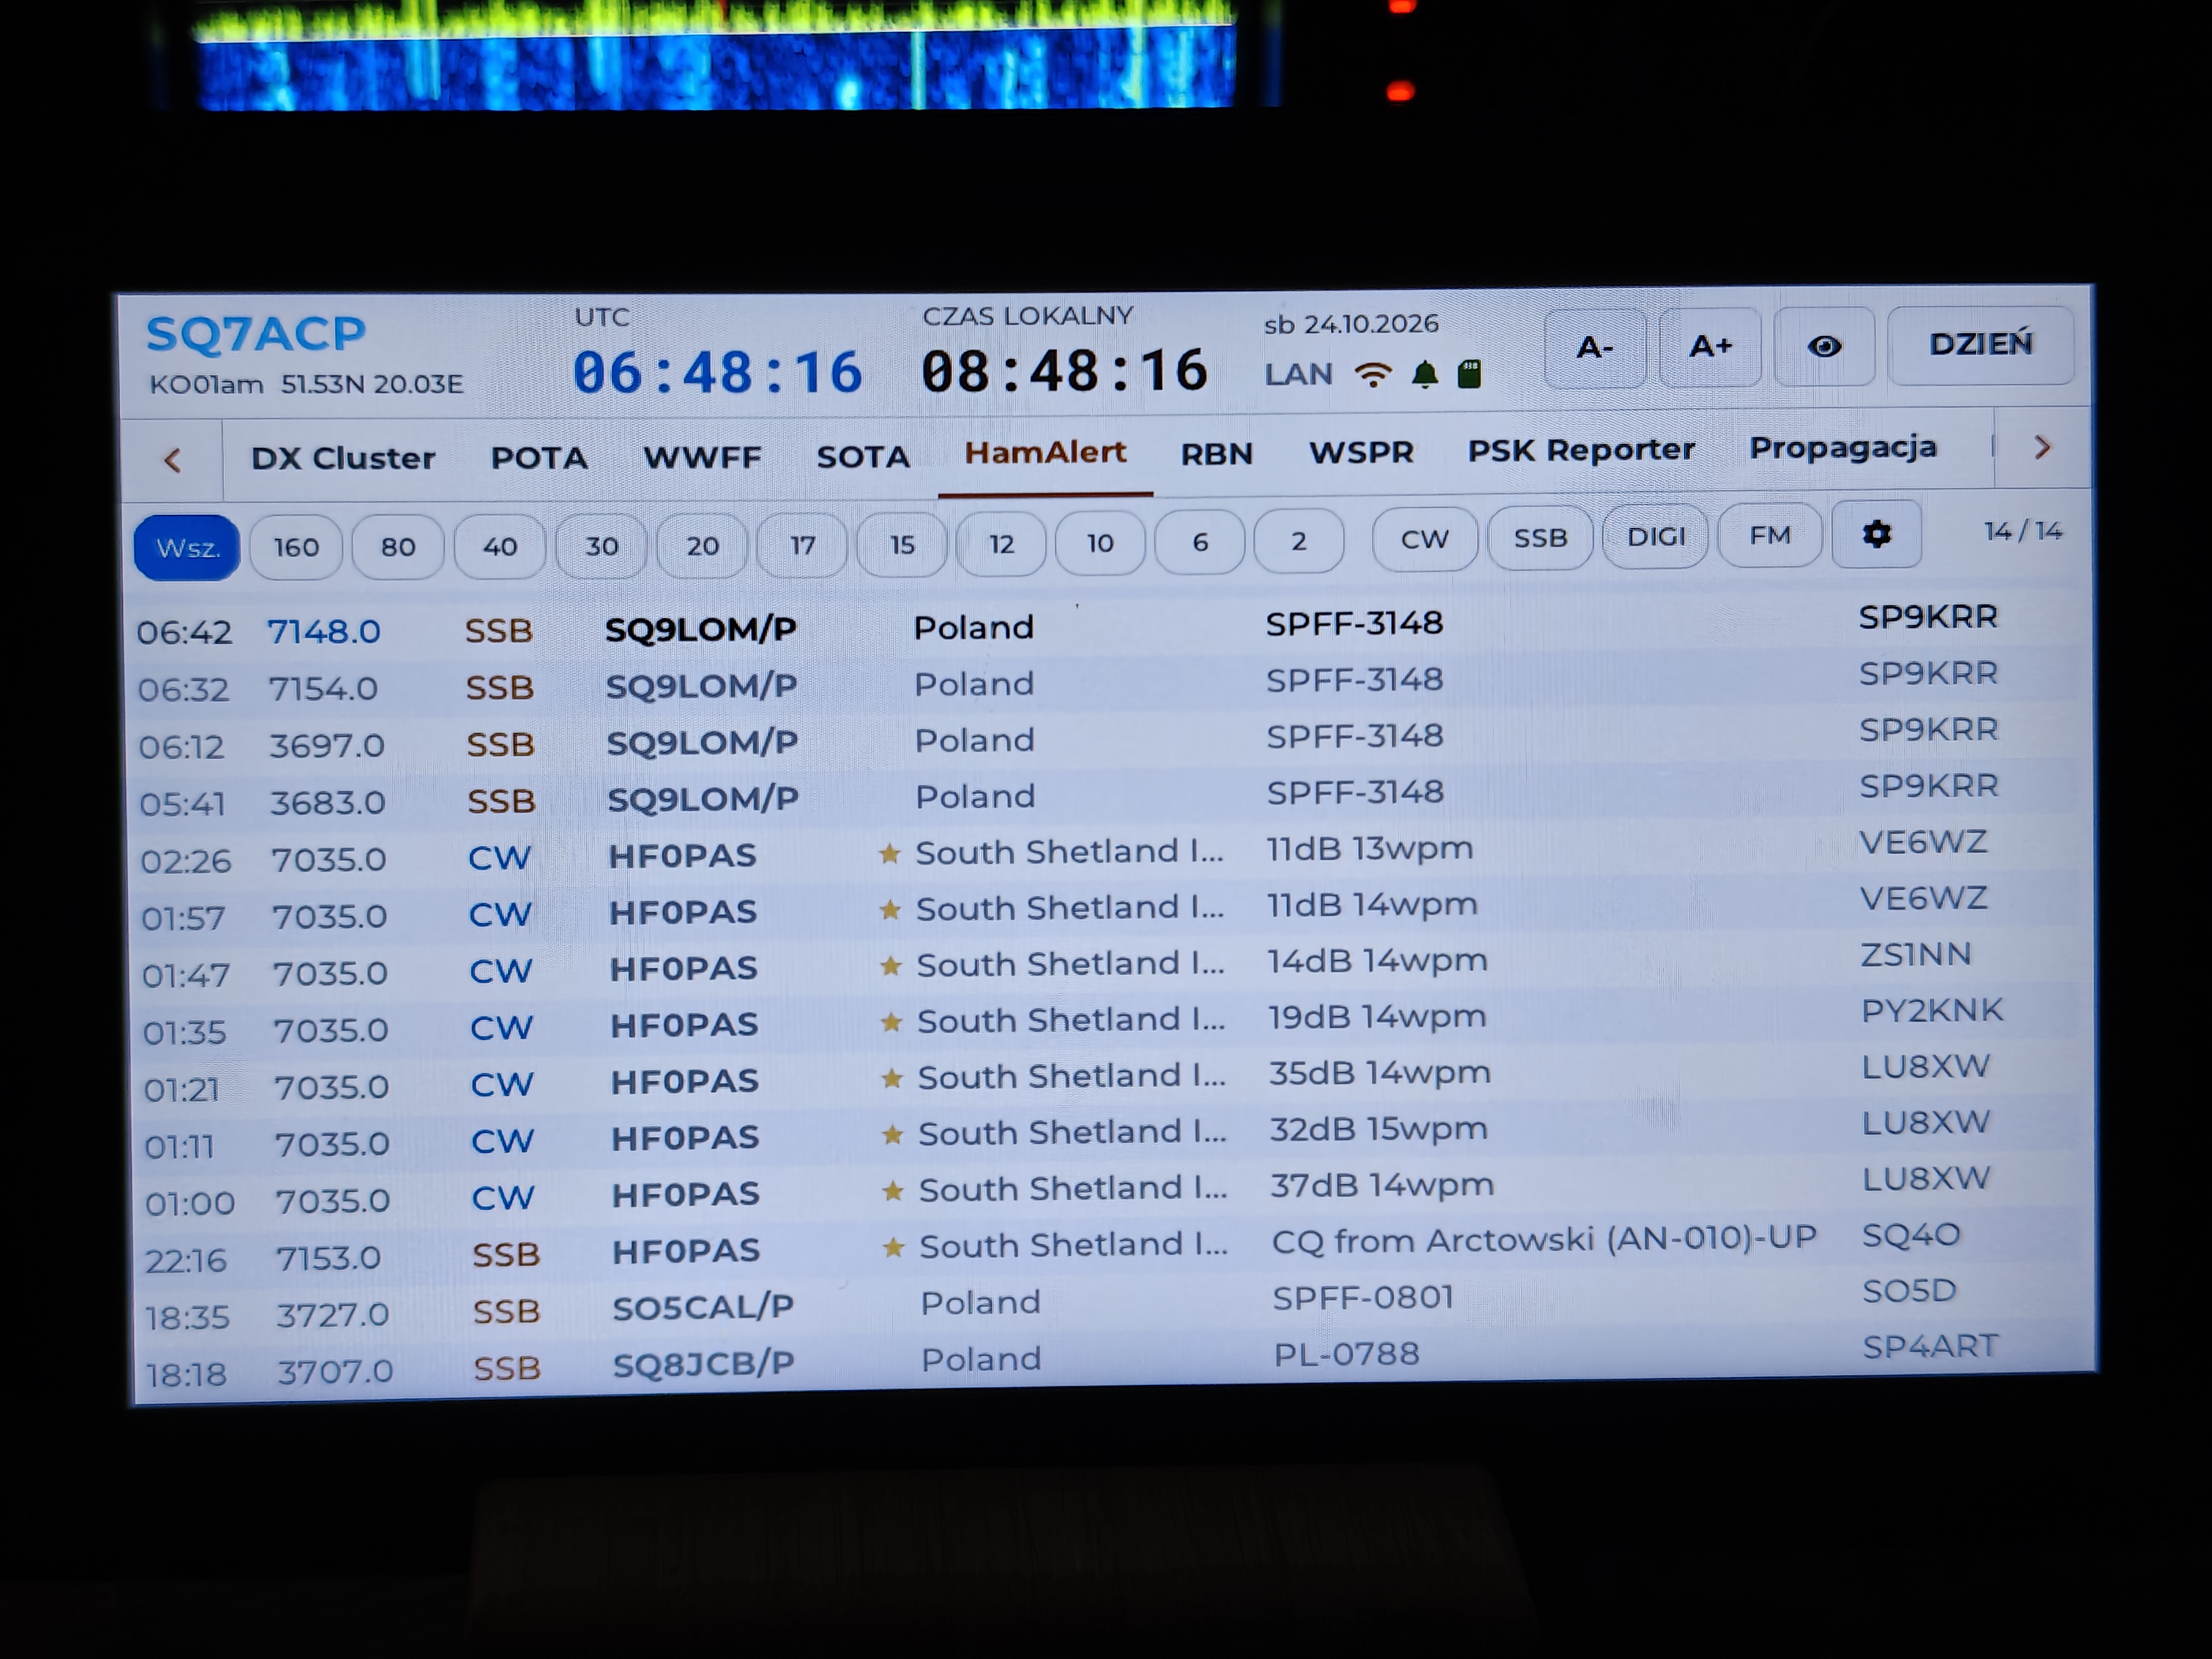Click star on 02:26 HF0PAS row

(889, 853)
